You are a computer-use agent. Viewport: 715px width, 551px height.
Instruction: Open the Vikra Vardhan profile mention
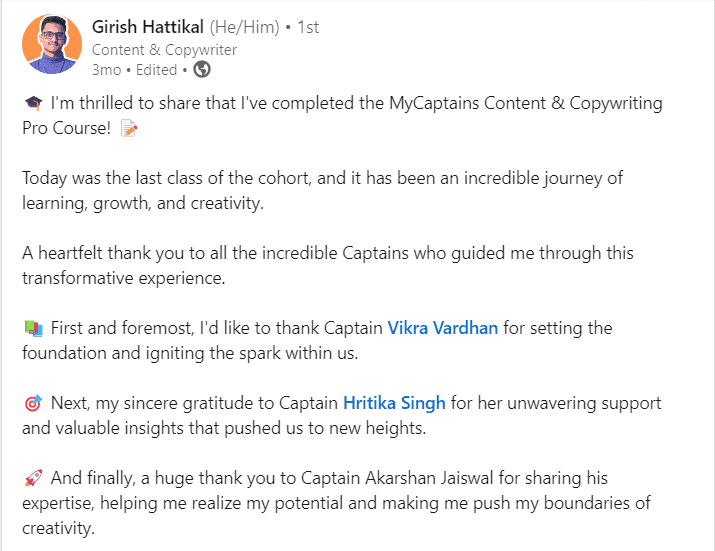coord(442,328)
